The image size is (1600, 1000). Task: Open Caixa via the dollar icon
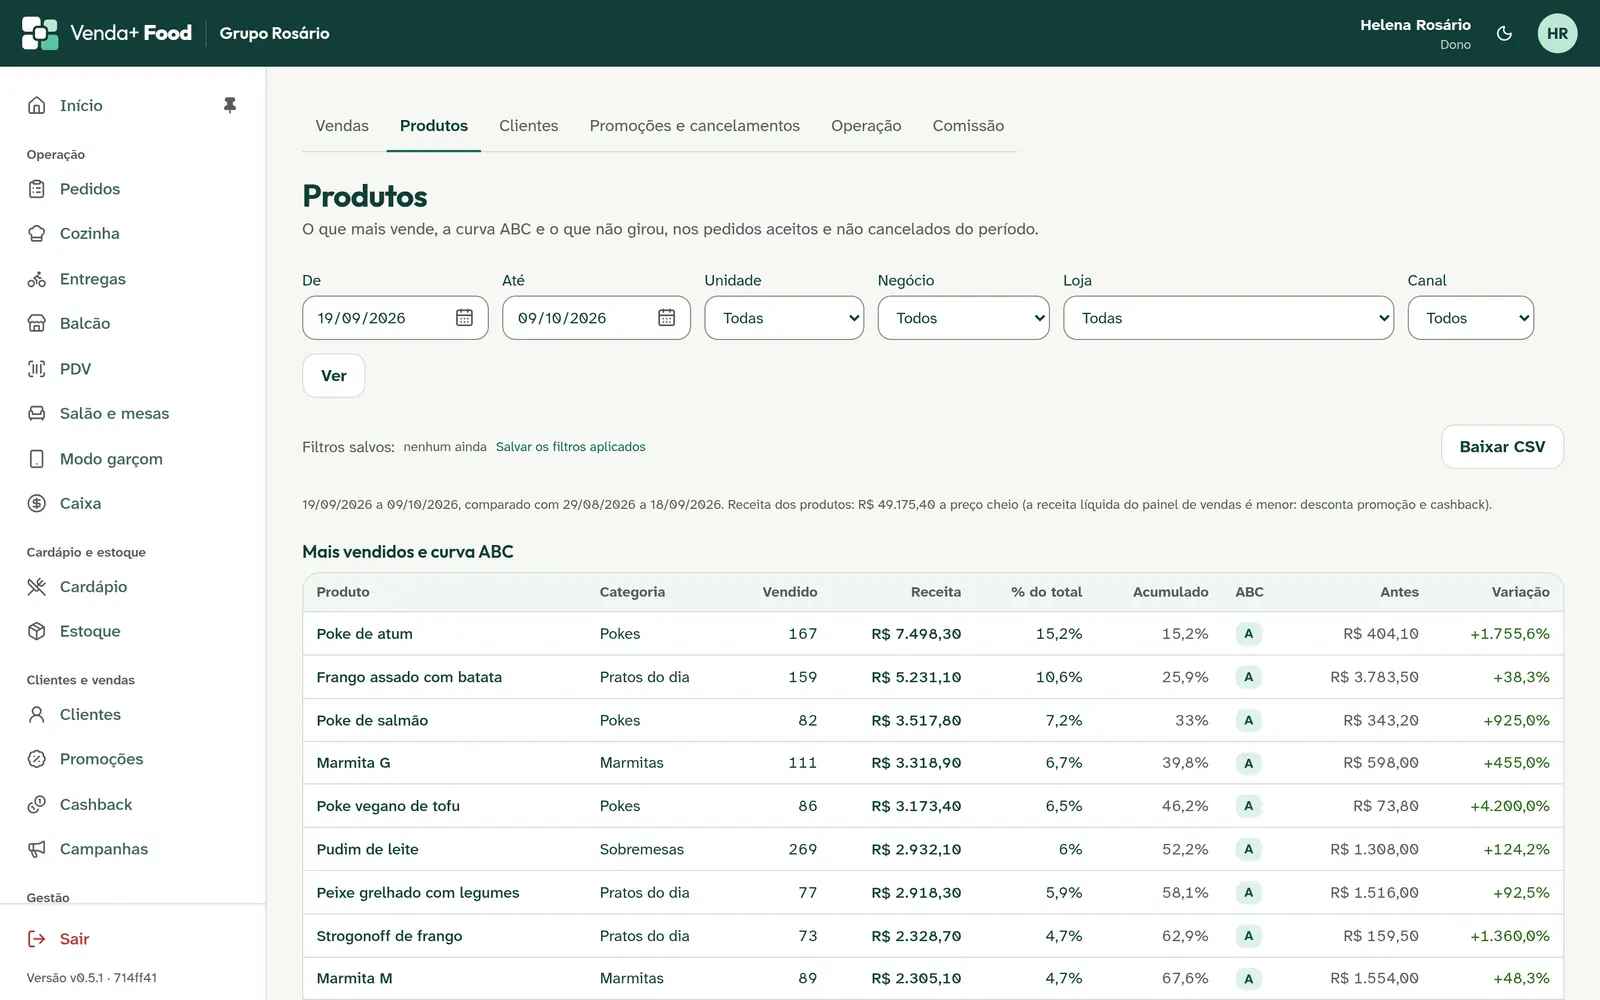click(x=37, y=503)
